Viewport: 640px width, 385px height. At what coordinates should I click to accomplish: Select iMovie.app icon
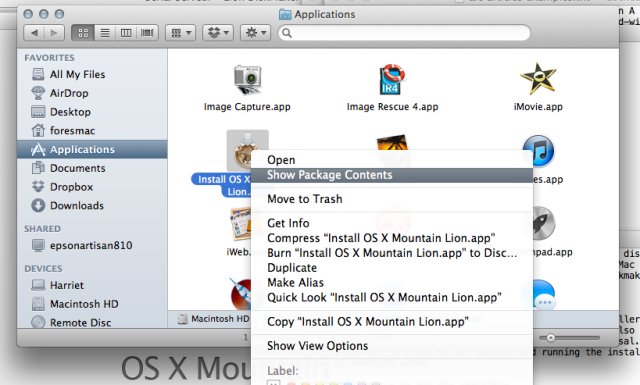coord(538,79)
